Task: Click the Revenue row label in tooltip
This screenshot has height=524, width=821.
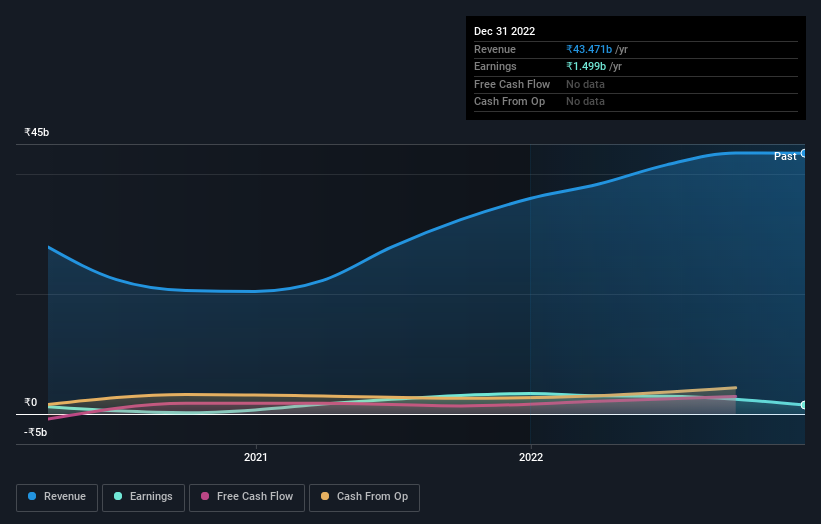Action: [495, 49]
